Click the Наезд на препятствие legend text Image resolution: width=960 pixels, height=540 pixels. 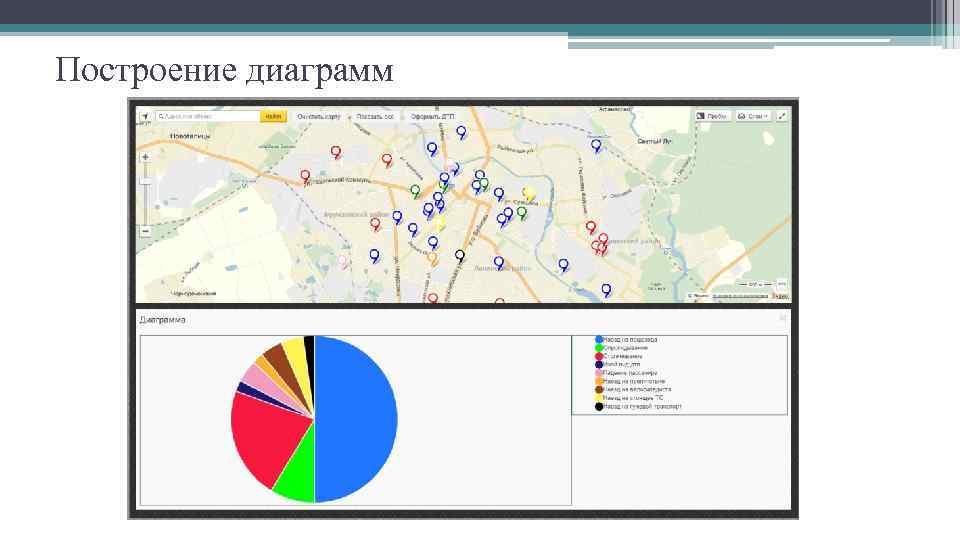point(634,381)
